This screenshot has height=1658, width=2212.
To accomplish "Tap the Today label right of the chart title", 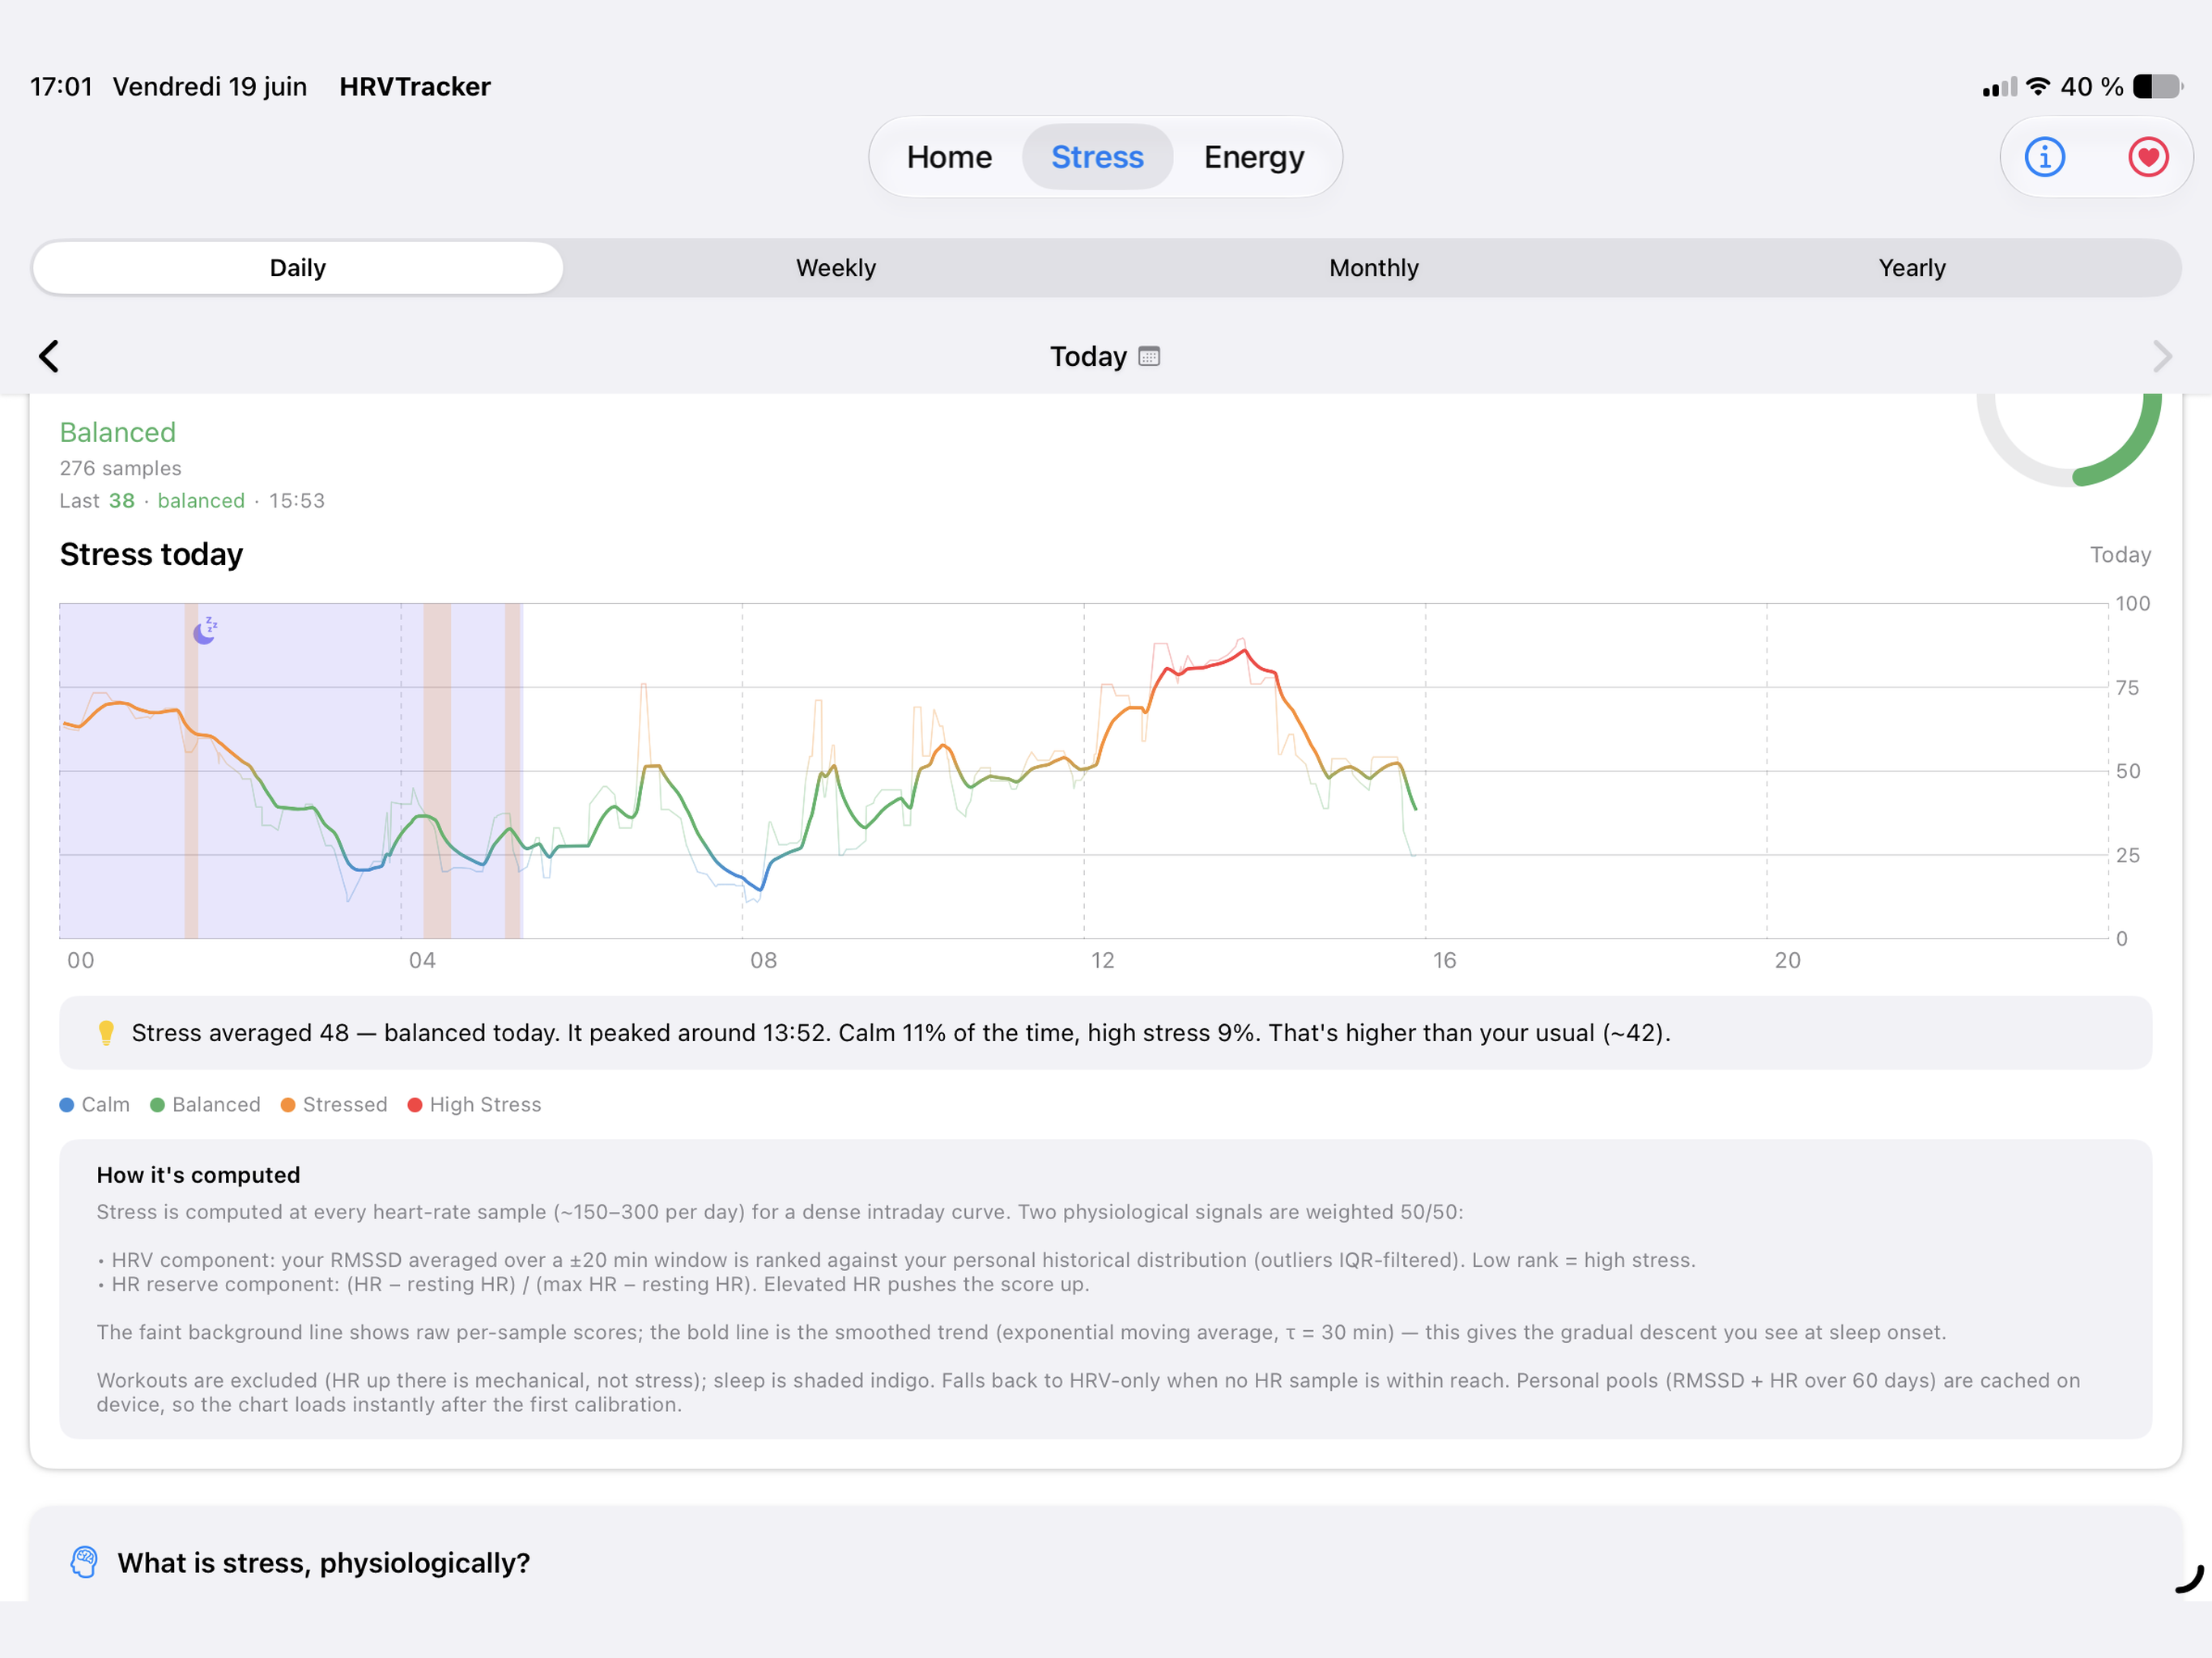I will coord(2120,554).
